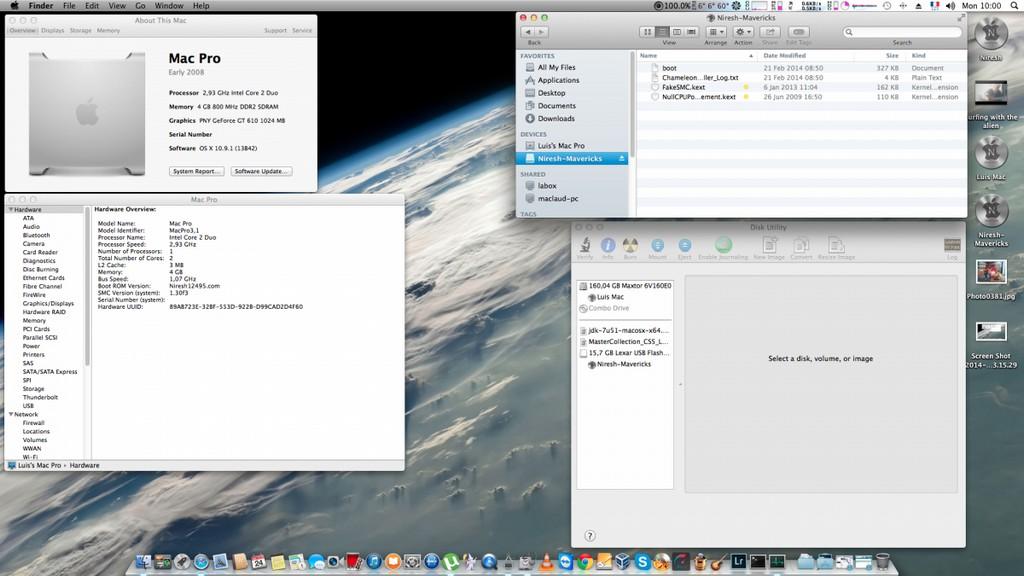Open the Log icon in Disk Utility
Screen dimensions: 1024x576
tap(952, 244)
